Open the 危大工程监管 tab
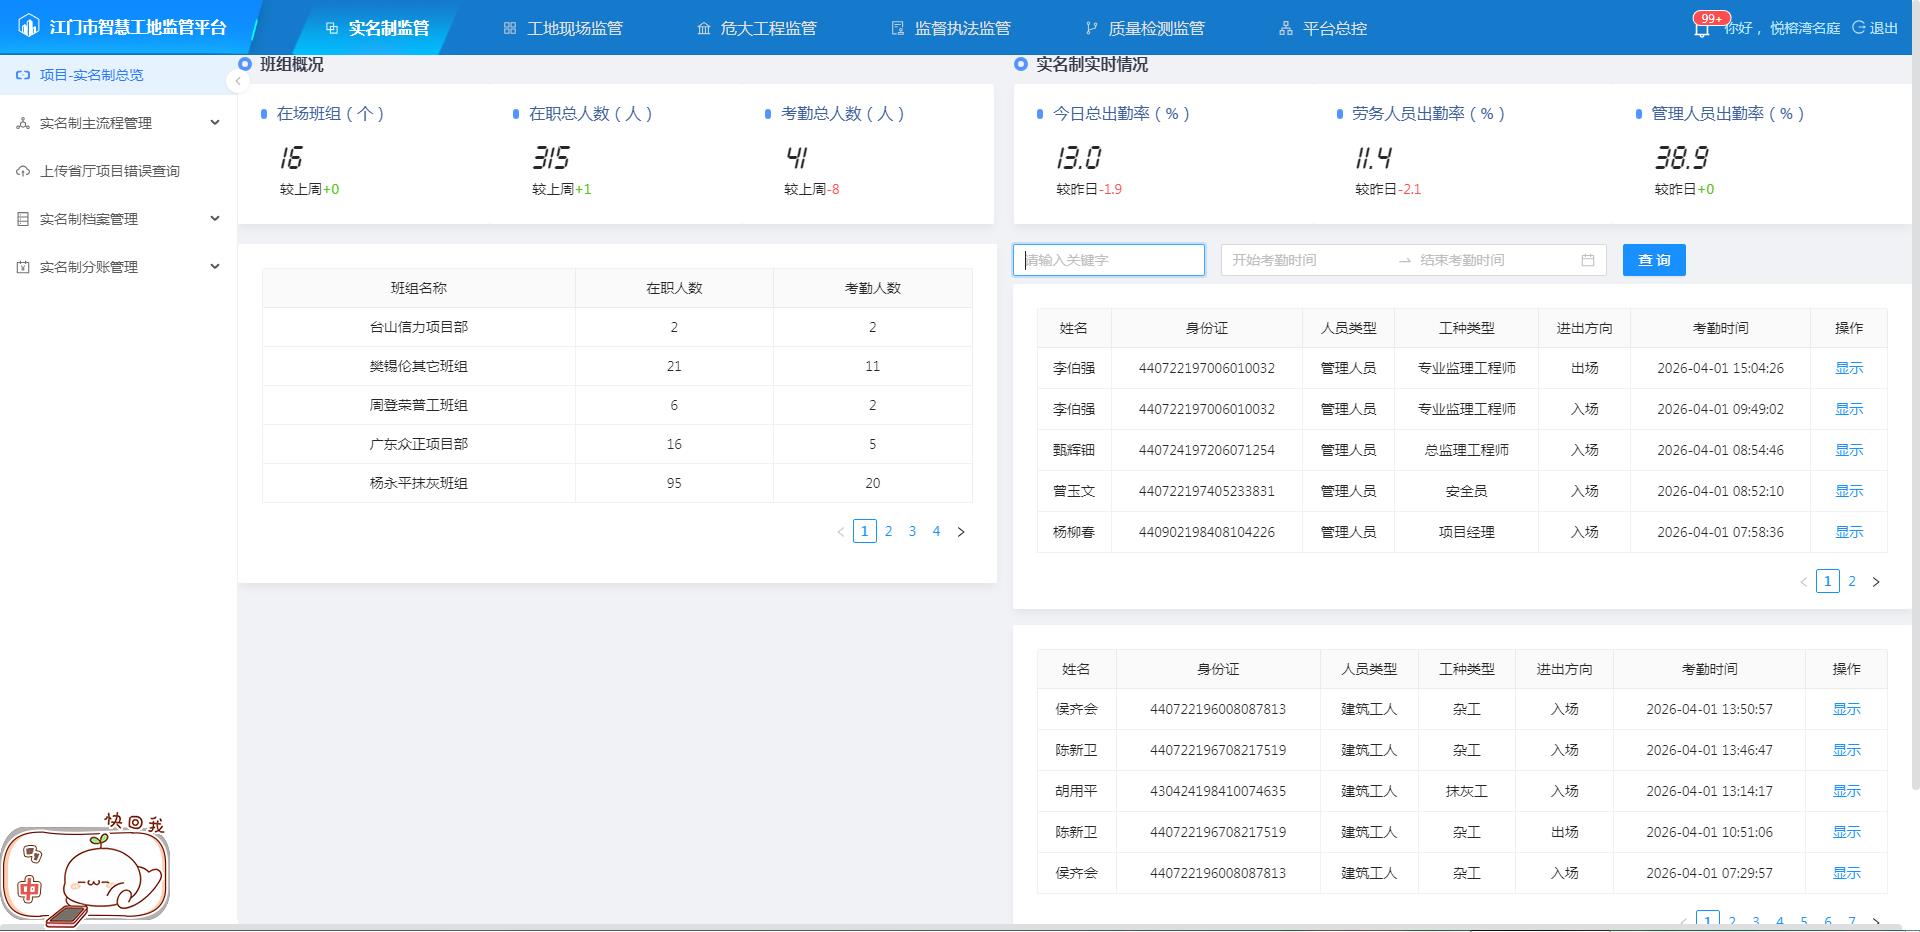 tap(757, 28)
